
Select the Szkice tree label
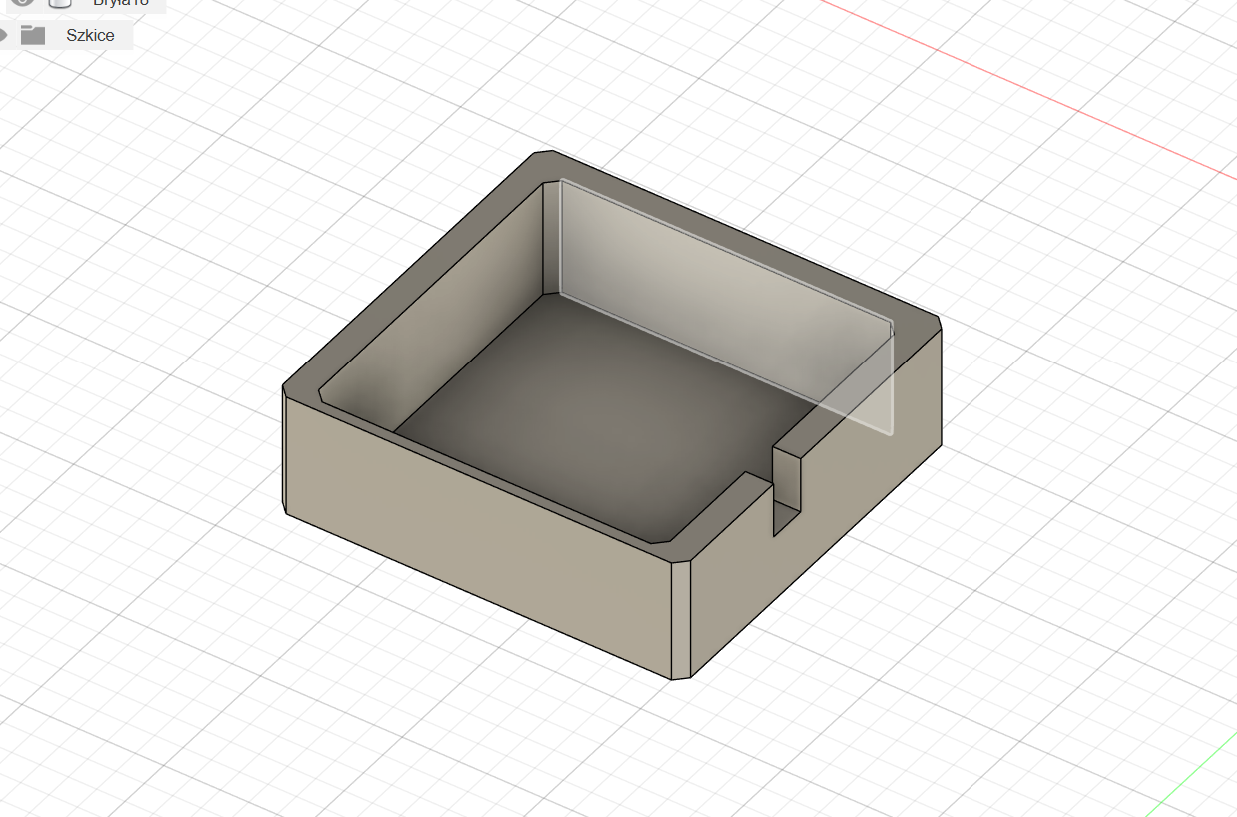click(x=90, y=35)
